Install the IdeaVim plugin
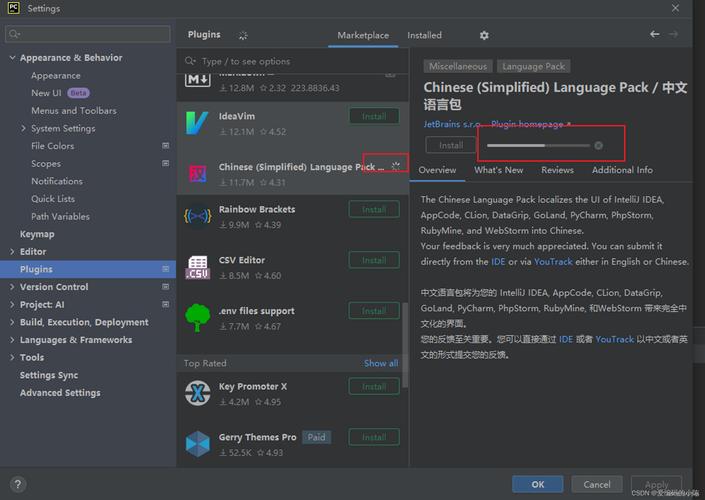Image resolution: width=705 pixels, height=500 pixels. (x=374, y=116)
